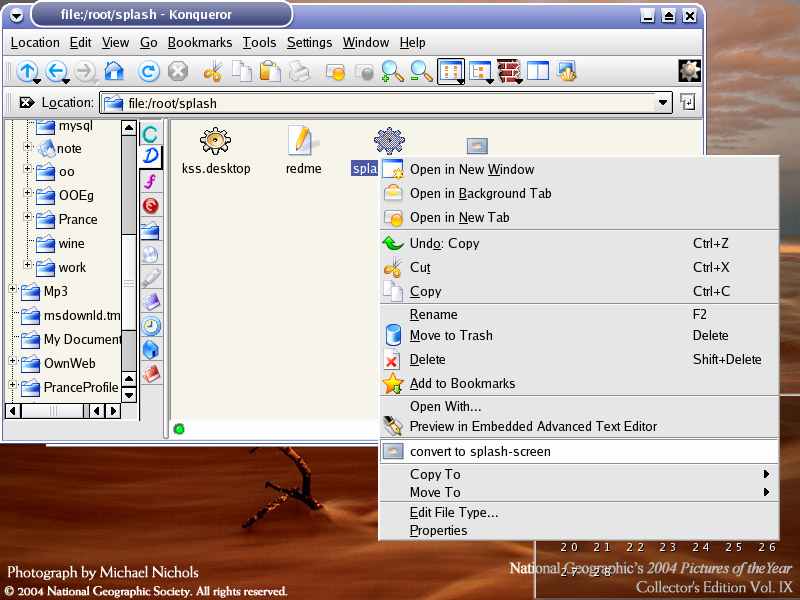Open the View menu
This screenshot has width=800, height=600.
point(115,42)
